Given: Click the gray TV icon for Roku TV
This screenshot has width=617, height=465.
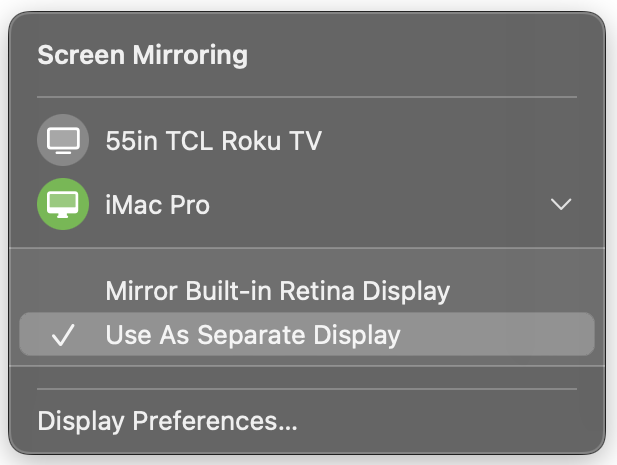Looking at the screenshot, I should [x=62, y=140].
